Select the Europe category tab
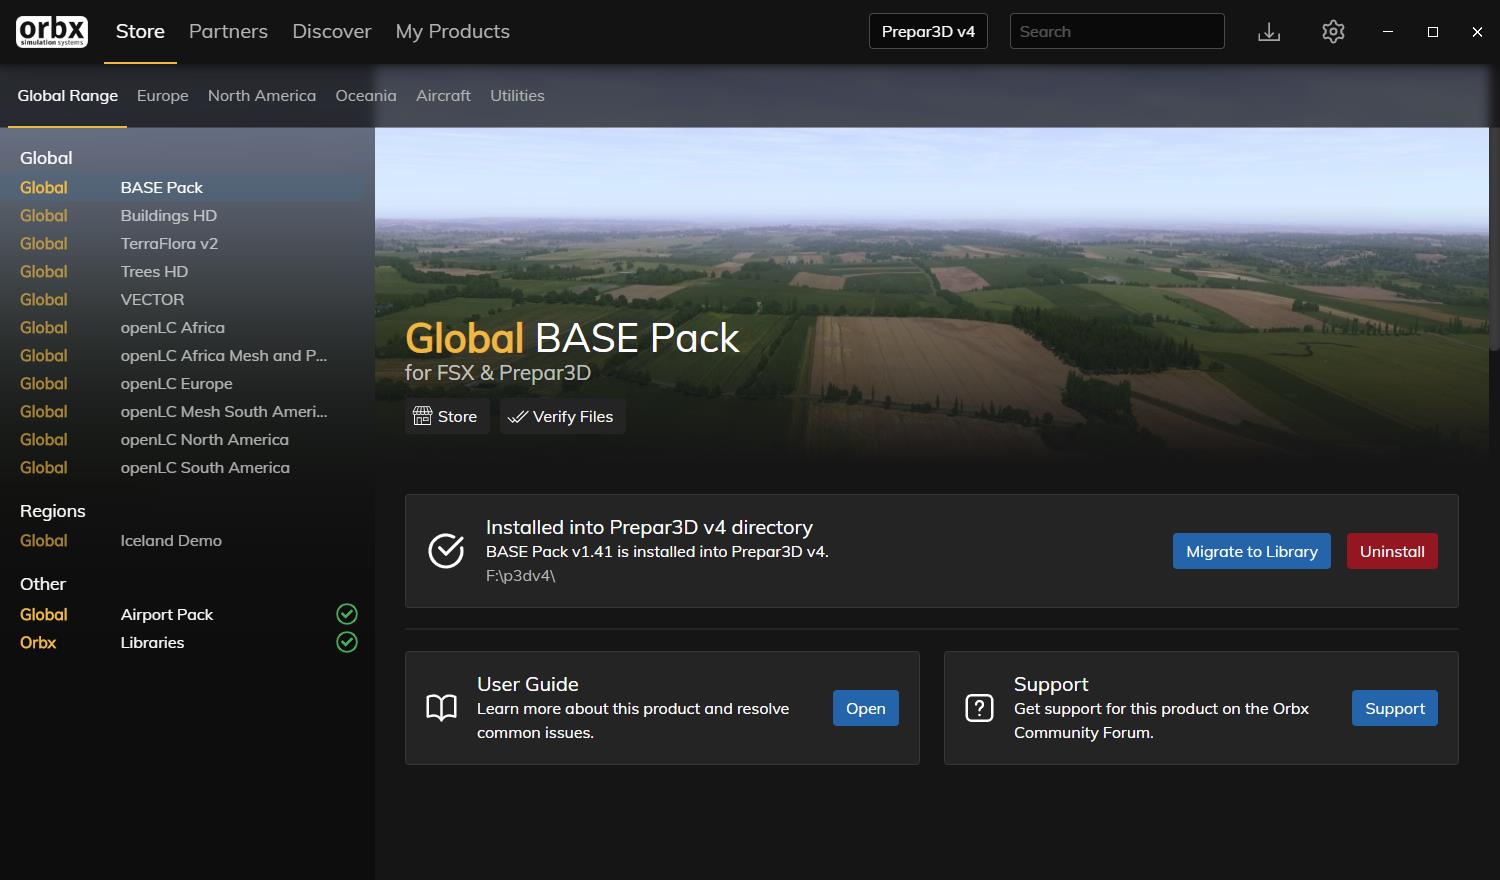The height and width of the screenshot is (880, 1500). (x=163, y=96)
